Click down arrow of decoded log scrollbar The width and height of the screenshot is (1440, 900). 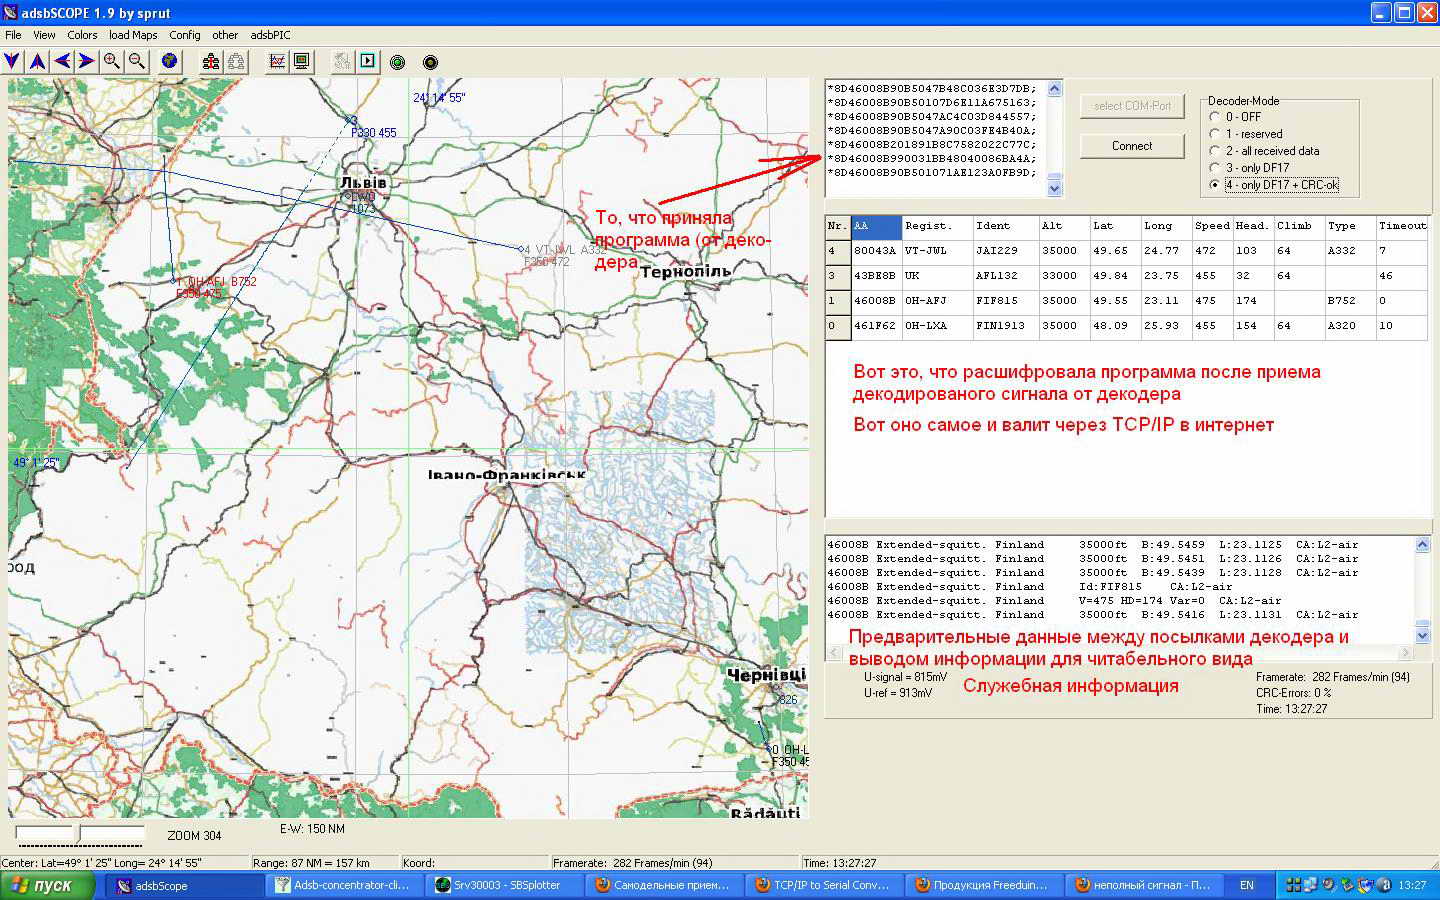[1422, 636]
